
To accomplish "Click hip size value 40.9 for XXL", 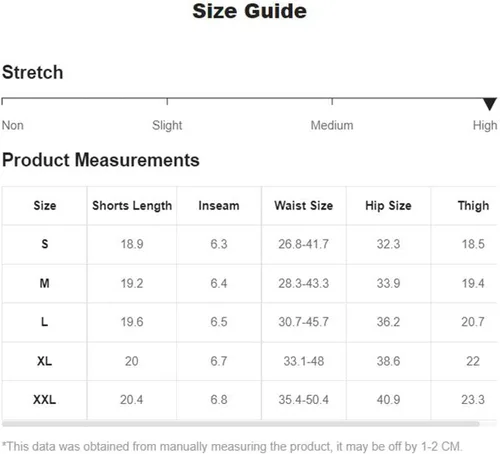I will tap(388, 399).
